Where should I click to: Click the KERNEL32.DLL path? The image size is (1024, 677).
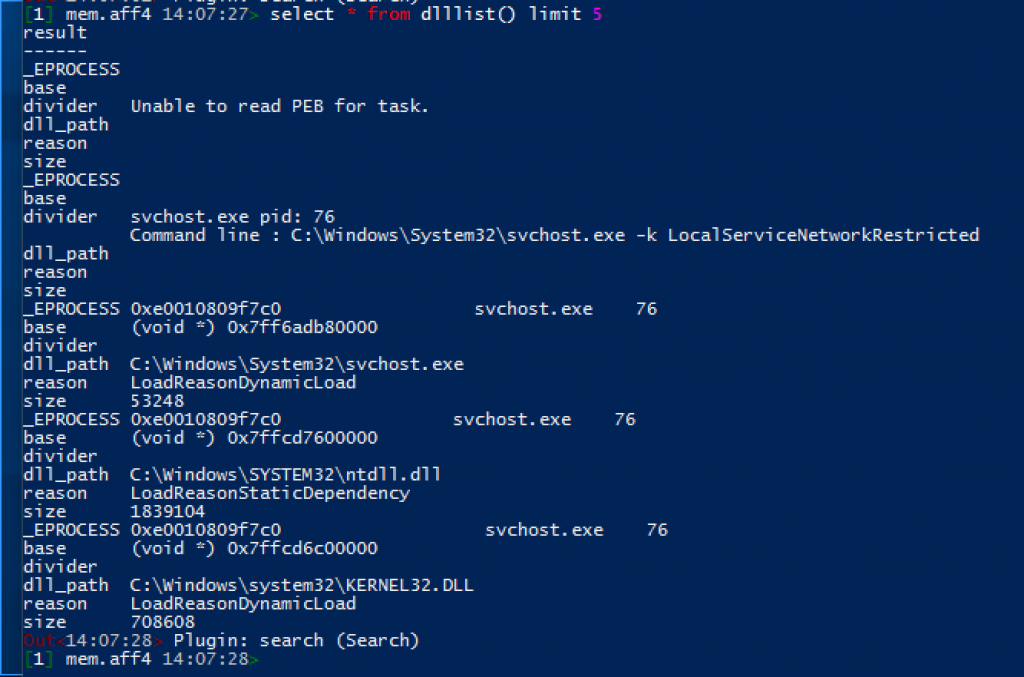pyautogui.click(x=301, y=585)
